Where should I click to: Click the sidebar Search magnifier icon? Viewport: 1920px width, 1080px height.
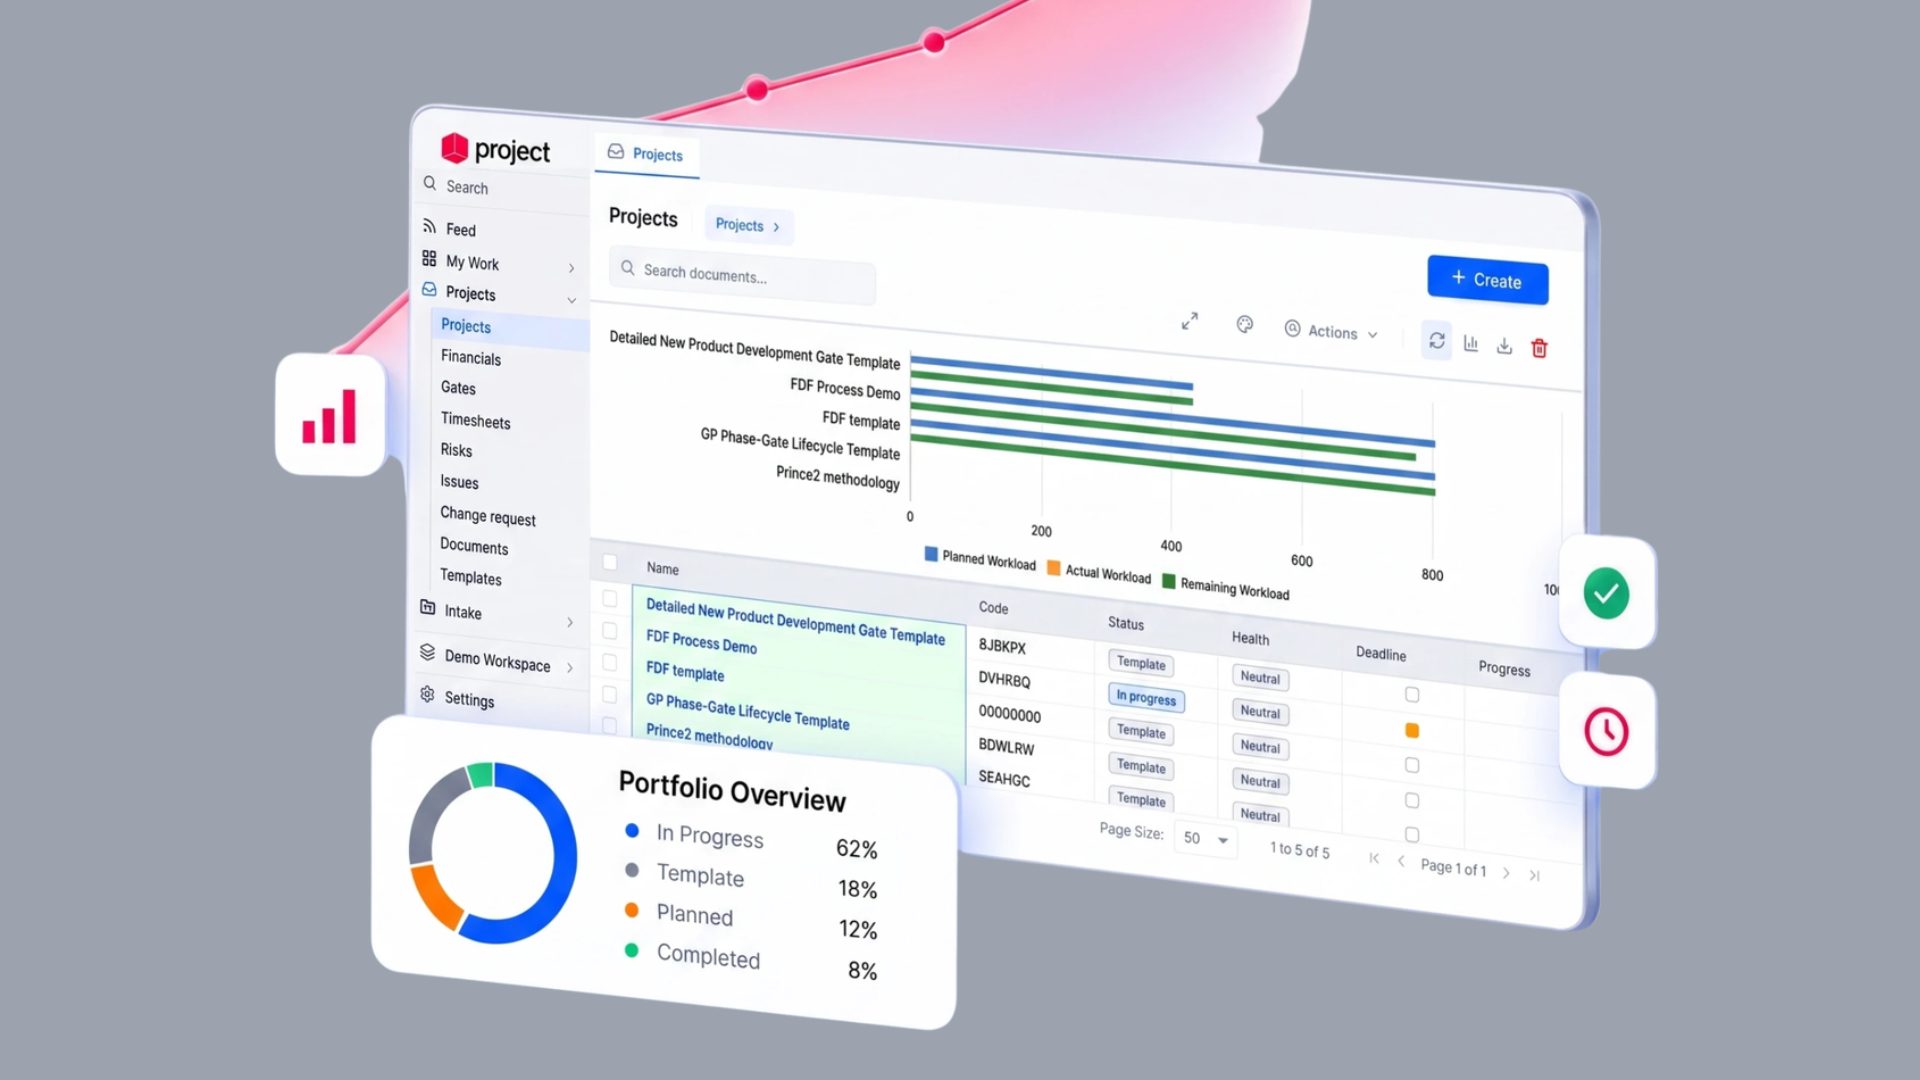430,183
